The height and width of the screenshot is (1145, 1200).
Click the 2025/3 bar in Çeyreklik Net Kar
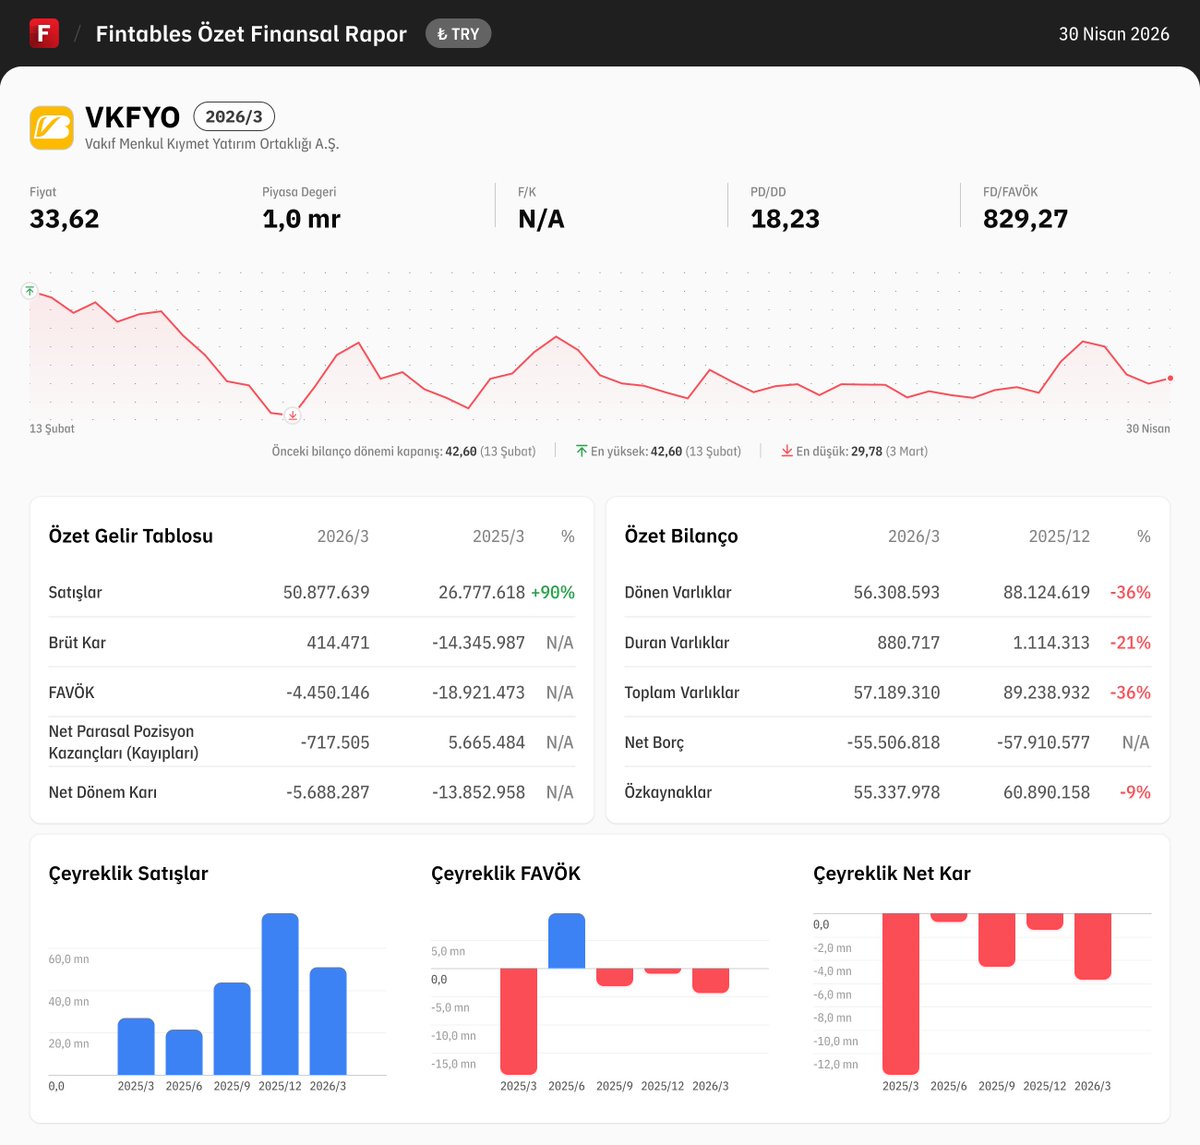click(x=901, y=994)
